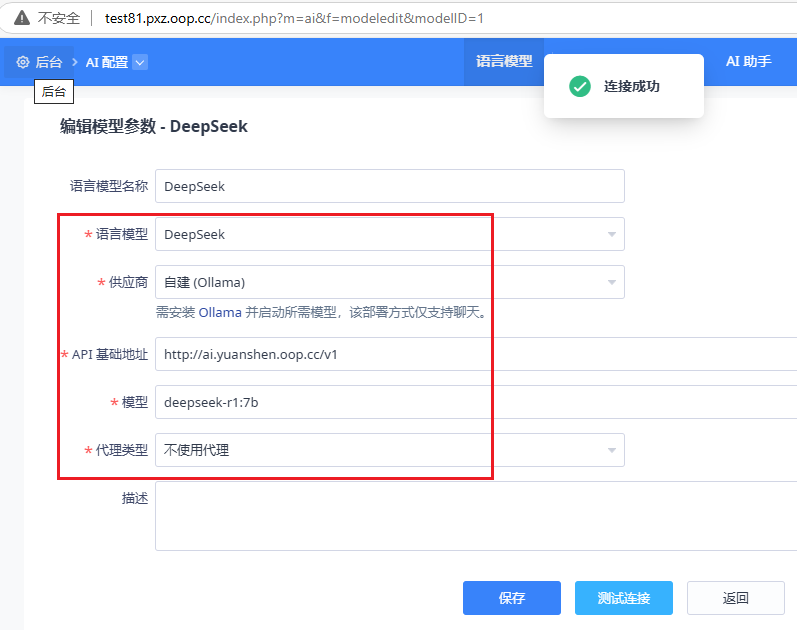Click the 编辑模型参数 - DeepSeek heading
Image resolution: width=797 pixels, height=630 pixels.
(154, 126)
